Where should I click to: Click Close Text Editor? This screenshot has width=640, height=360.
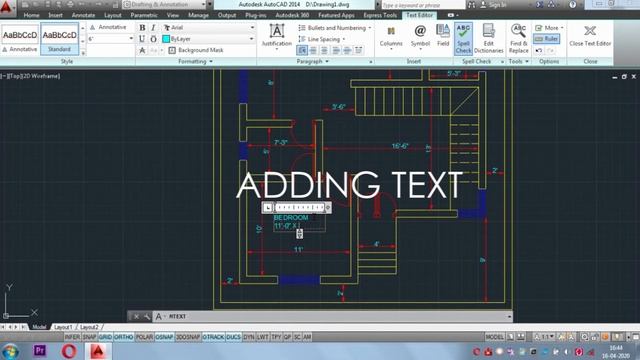[590, 36]
